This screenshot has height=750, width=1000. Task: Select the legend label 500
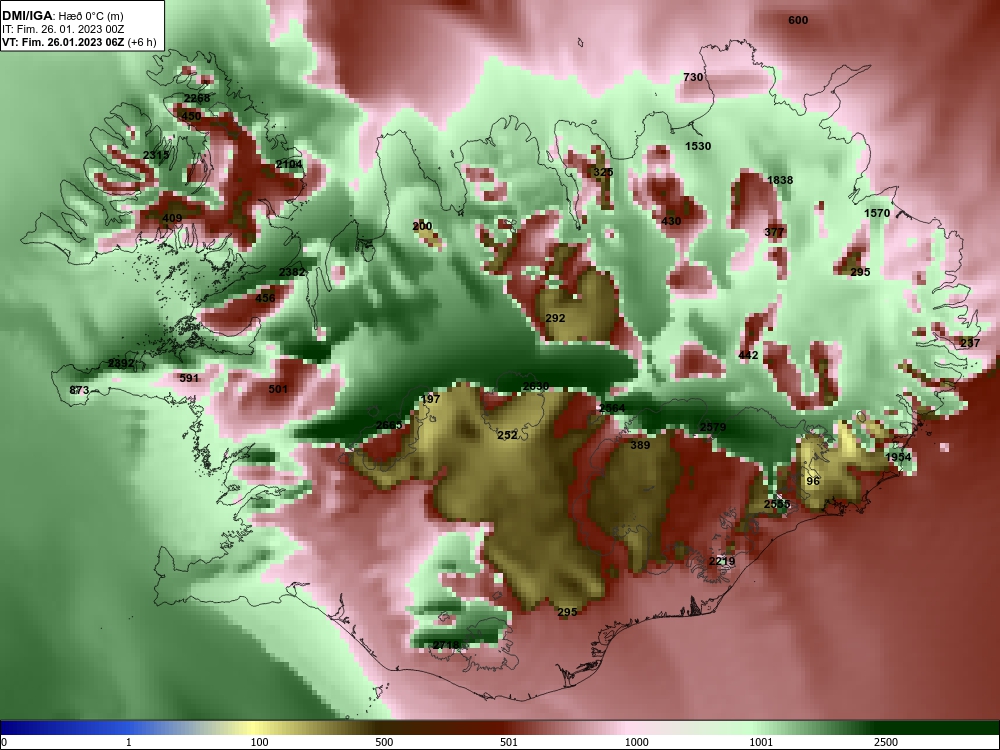[384, 742]
